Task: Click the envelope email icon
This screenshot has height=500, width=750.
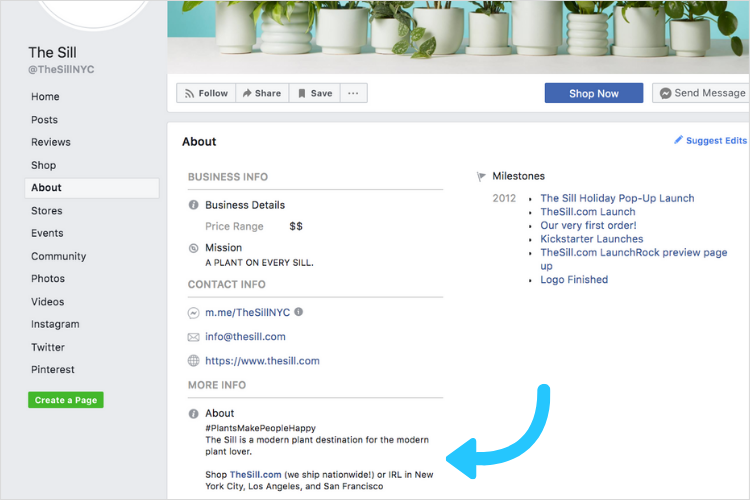Action: tap(193, 337)
